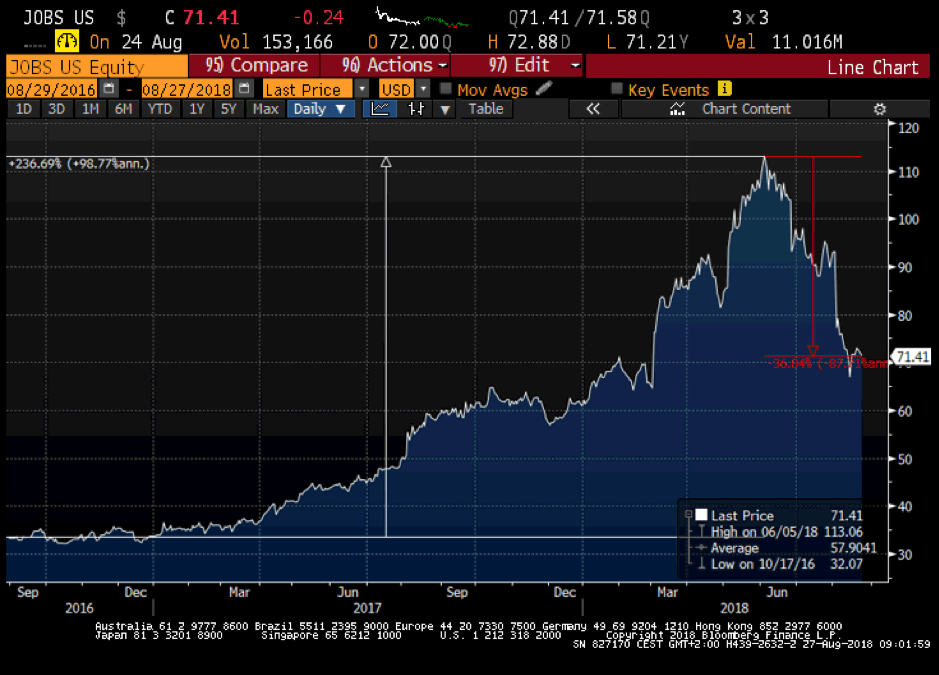The height and width of the screenshot is (675, 939).
Task: Switch to the 1Y range tab
Action: click(x=197, y=109)
